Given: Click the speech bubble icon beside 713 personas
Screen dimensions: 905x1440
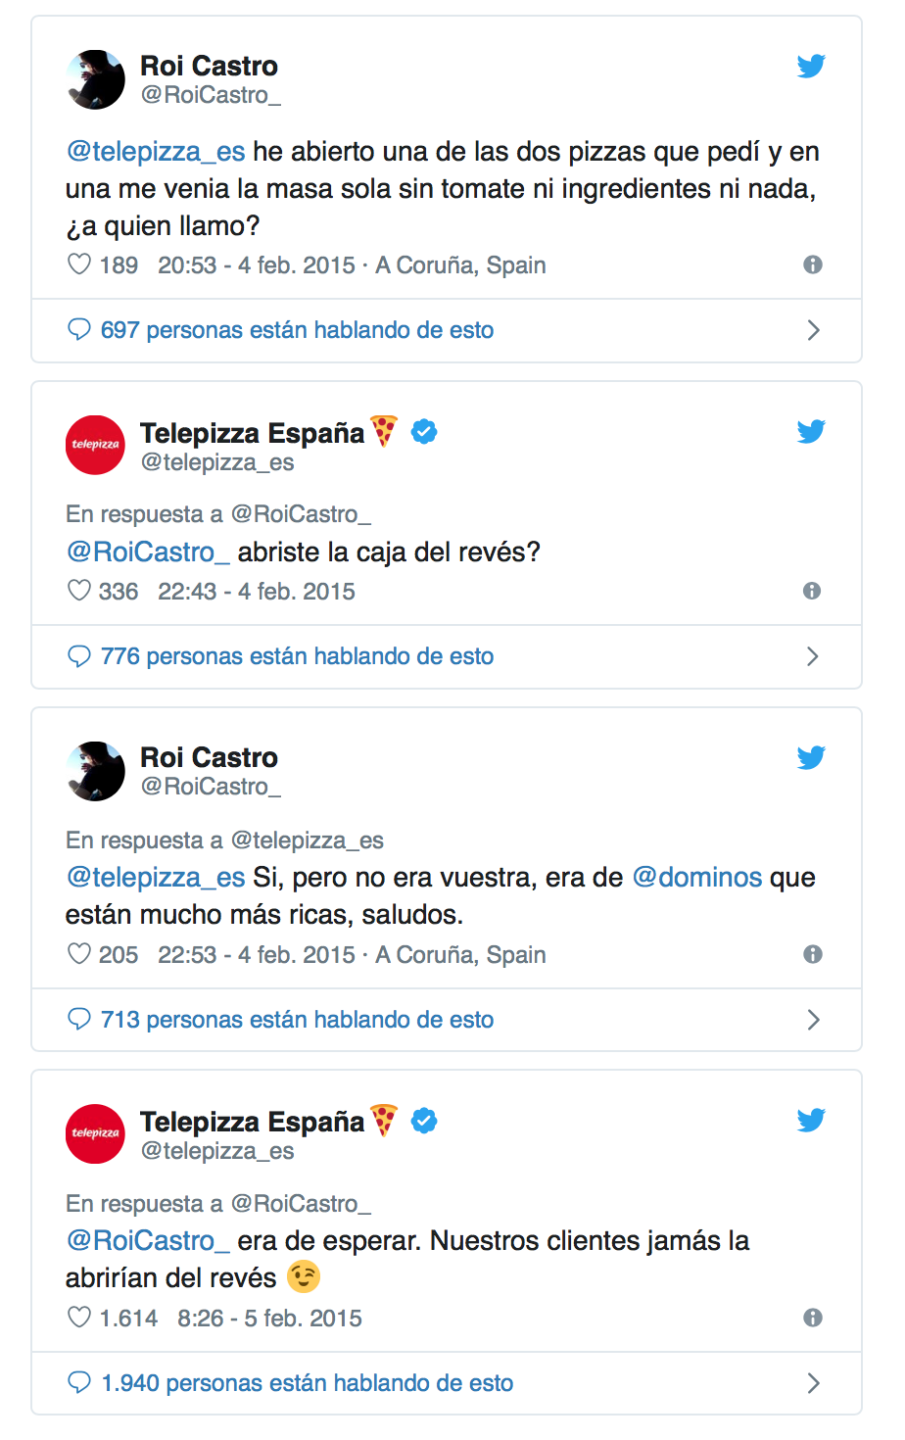Looking at the screenshot, I should tap(79, 1019).
